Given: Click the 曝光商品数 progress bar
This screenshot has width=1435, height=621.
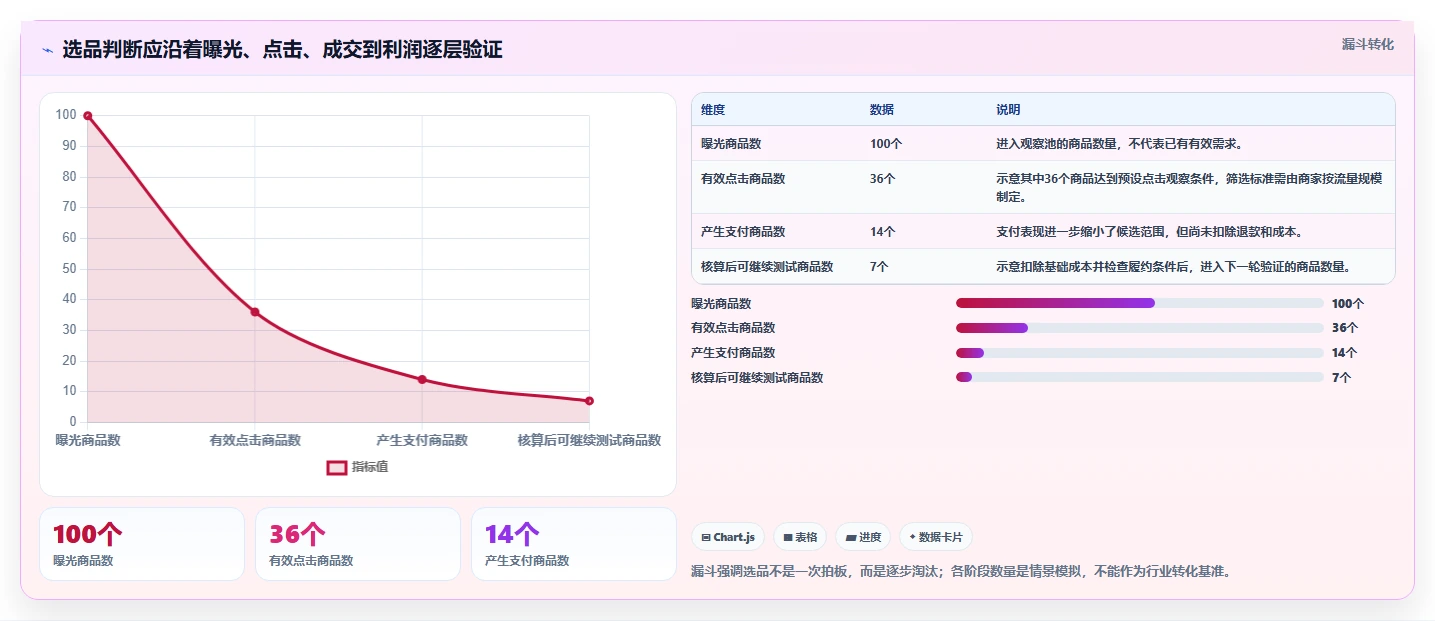Looking at the screenshot, I should (x=1140, y=303).
